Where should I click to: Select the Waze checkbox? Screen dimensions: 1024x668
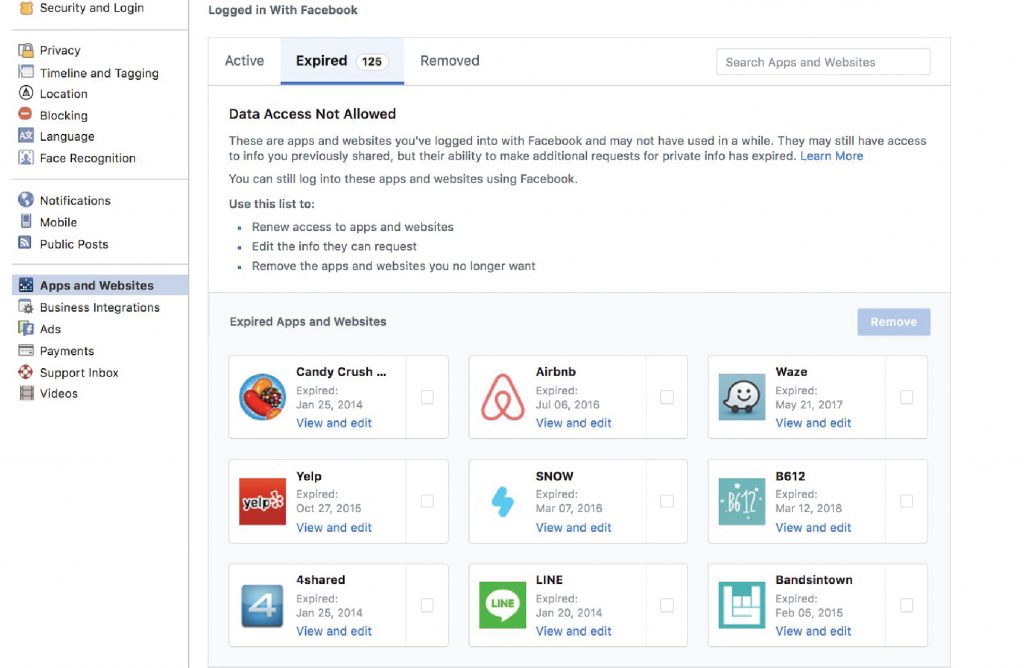click(x=906, y=396)
